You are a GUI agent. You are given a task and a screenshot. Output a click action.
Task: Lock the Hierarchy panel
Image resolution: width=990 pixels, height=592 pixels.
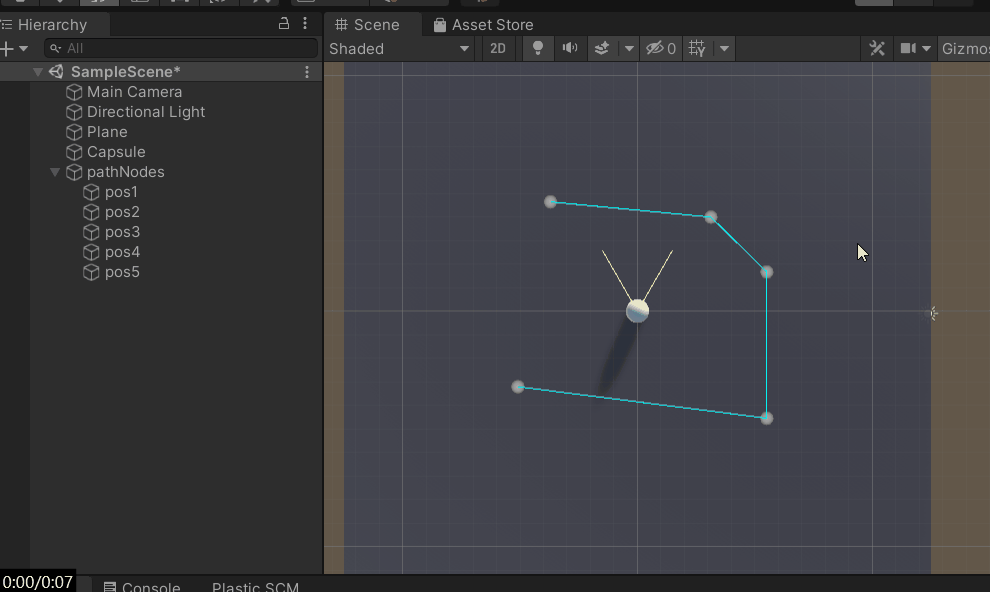(x=284, y=24)
